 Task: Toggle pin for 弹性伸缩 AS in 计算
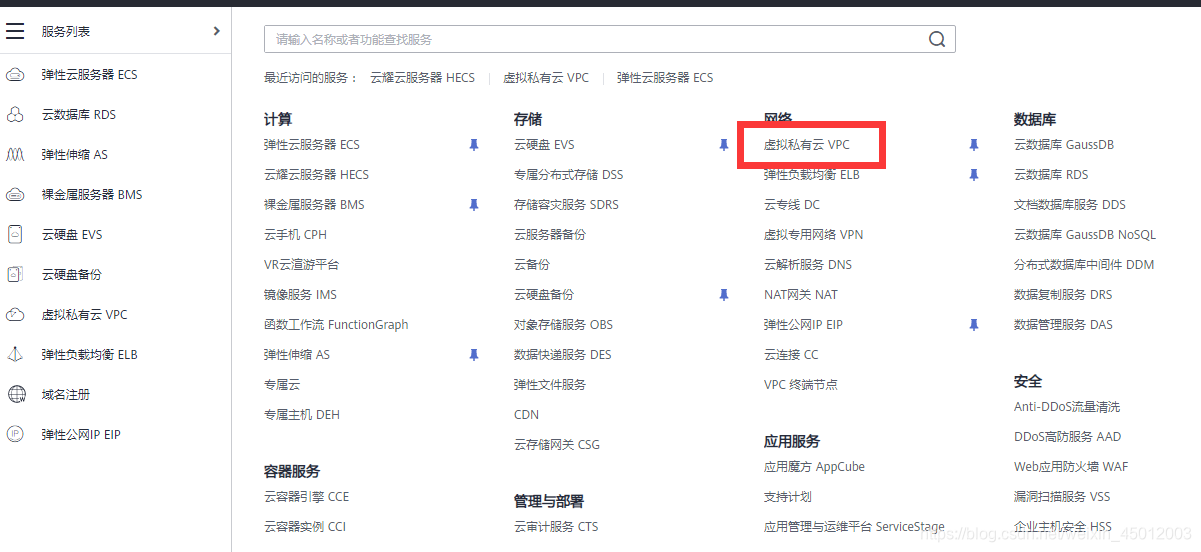click(x=474, y=355)
